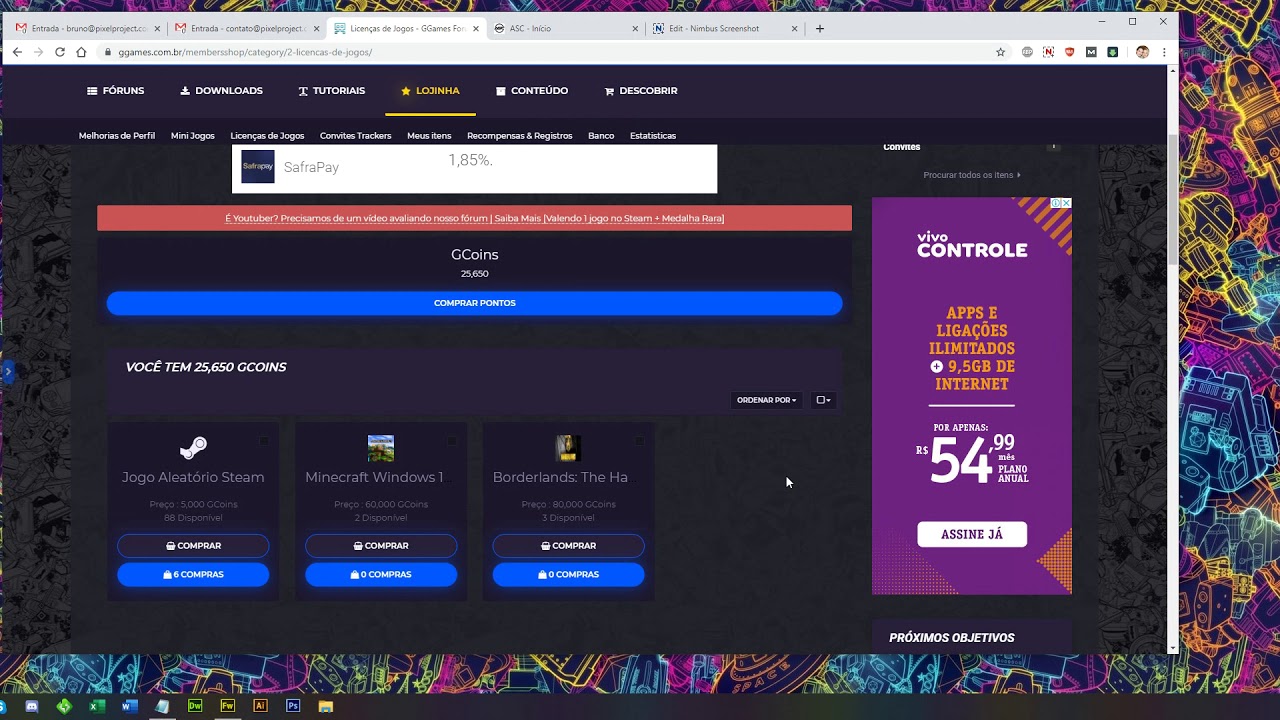The height and width of the screenshot is (720, 1280).
Task: Select the Lojinha menu
Action: (x=430, y=91)
